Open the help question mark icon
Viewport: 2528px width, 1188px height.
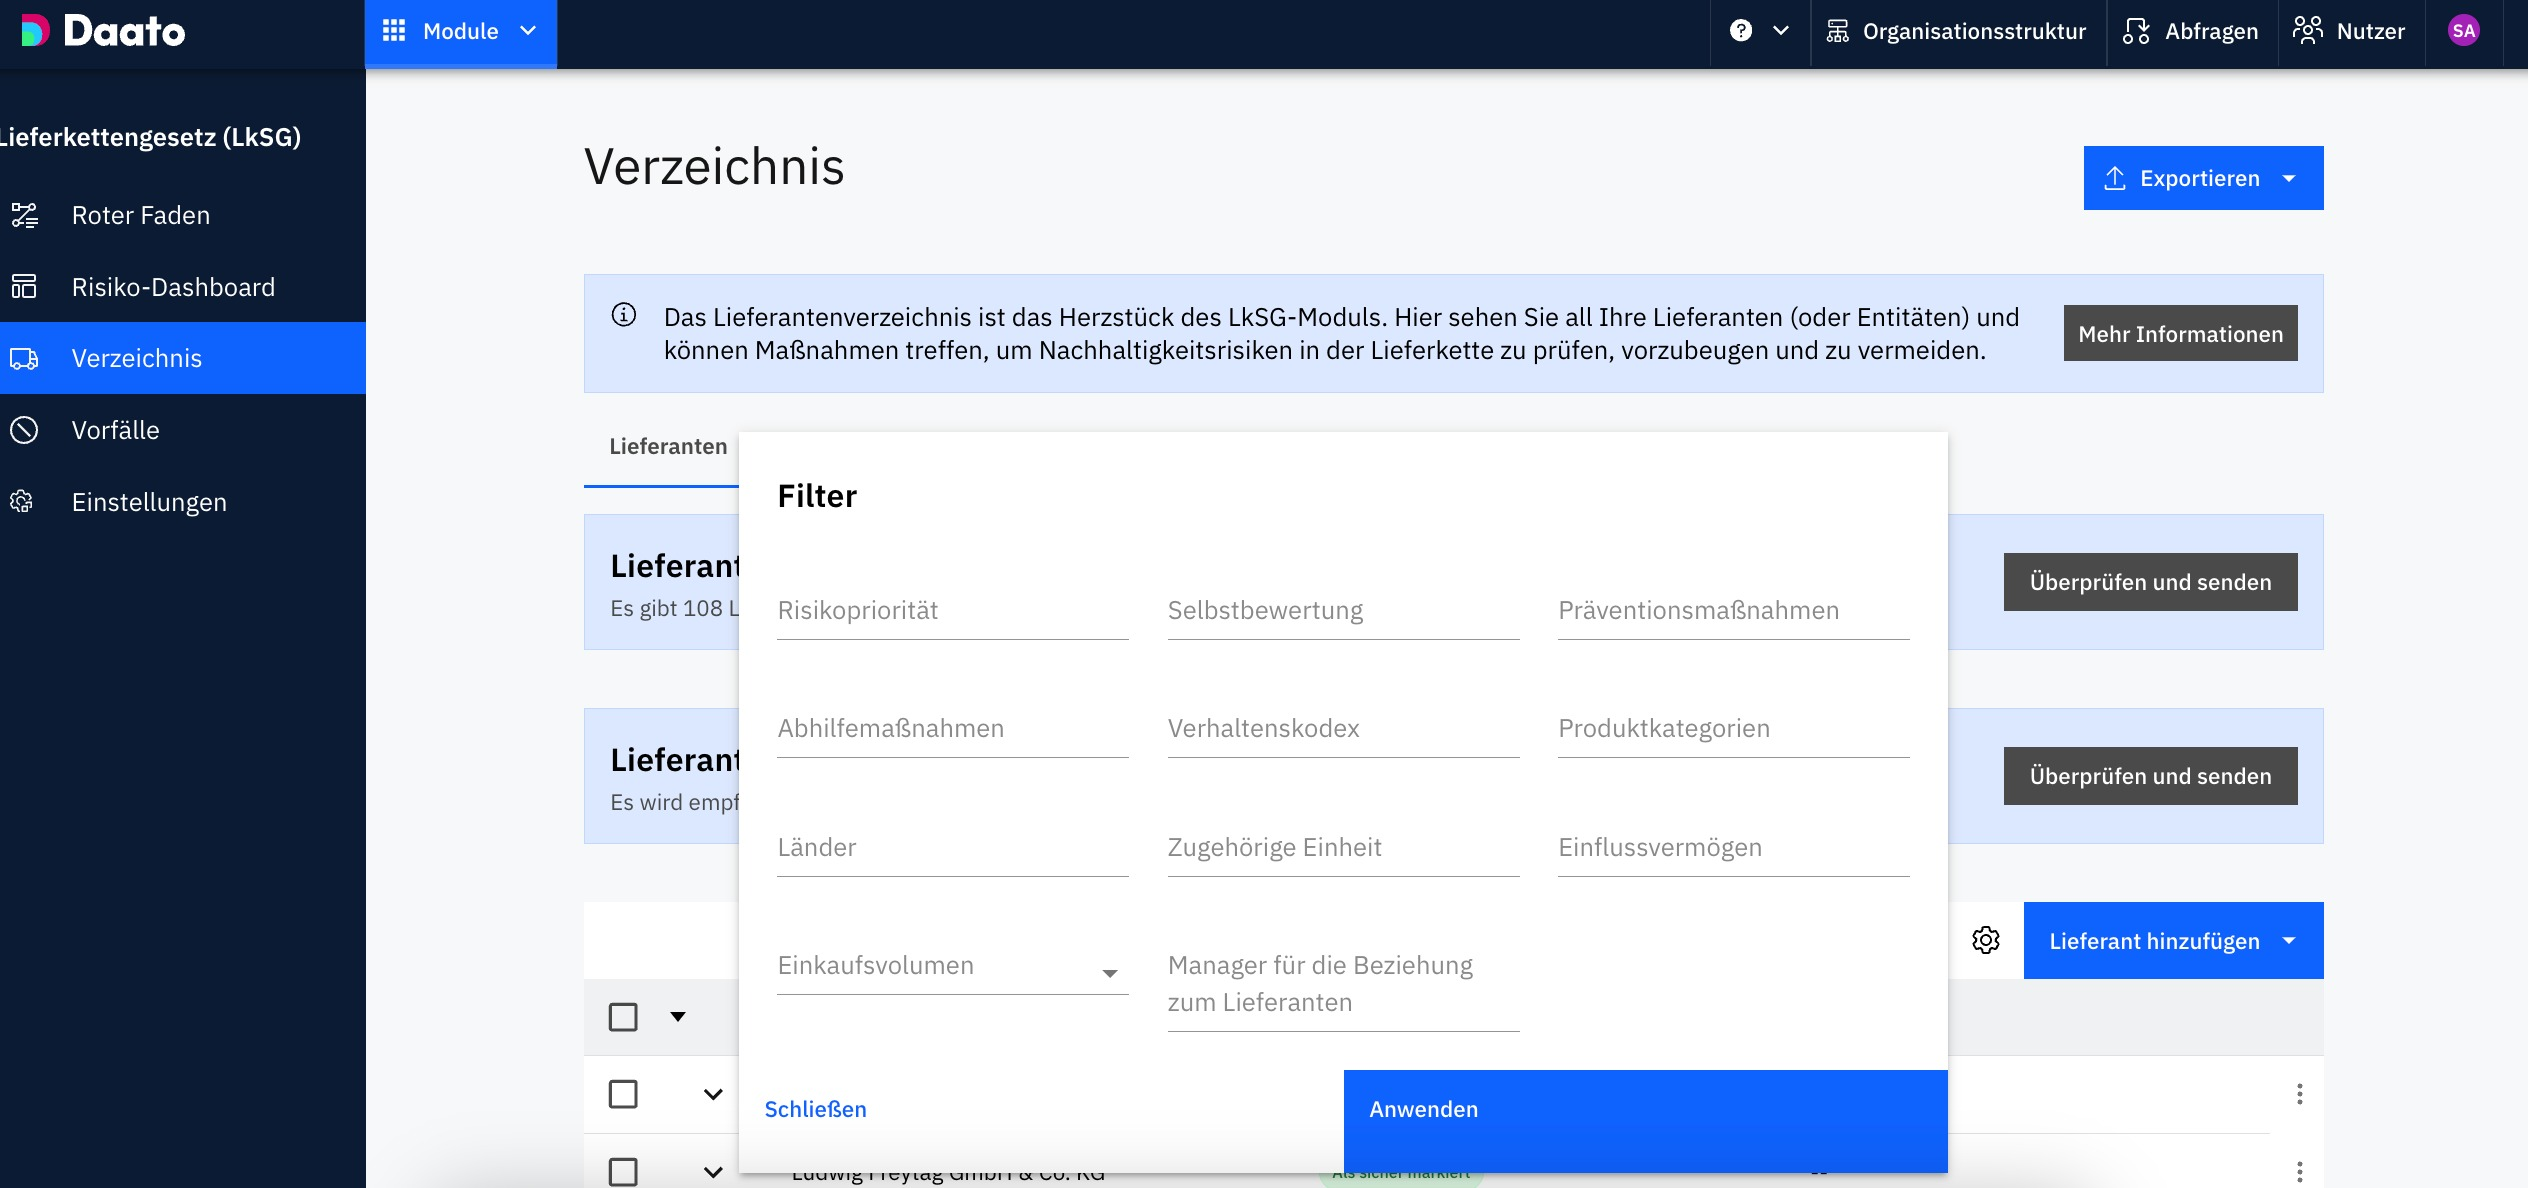(1741, 31)
